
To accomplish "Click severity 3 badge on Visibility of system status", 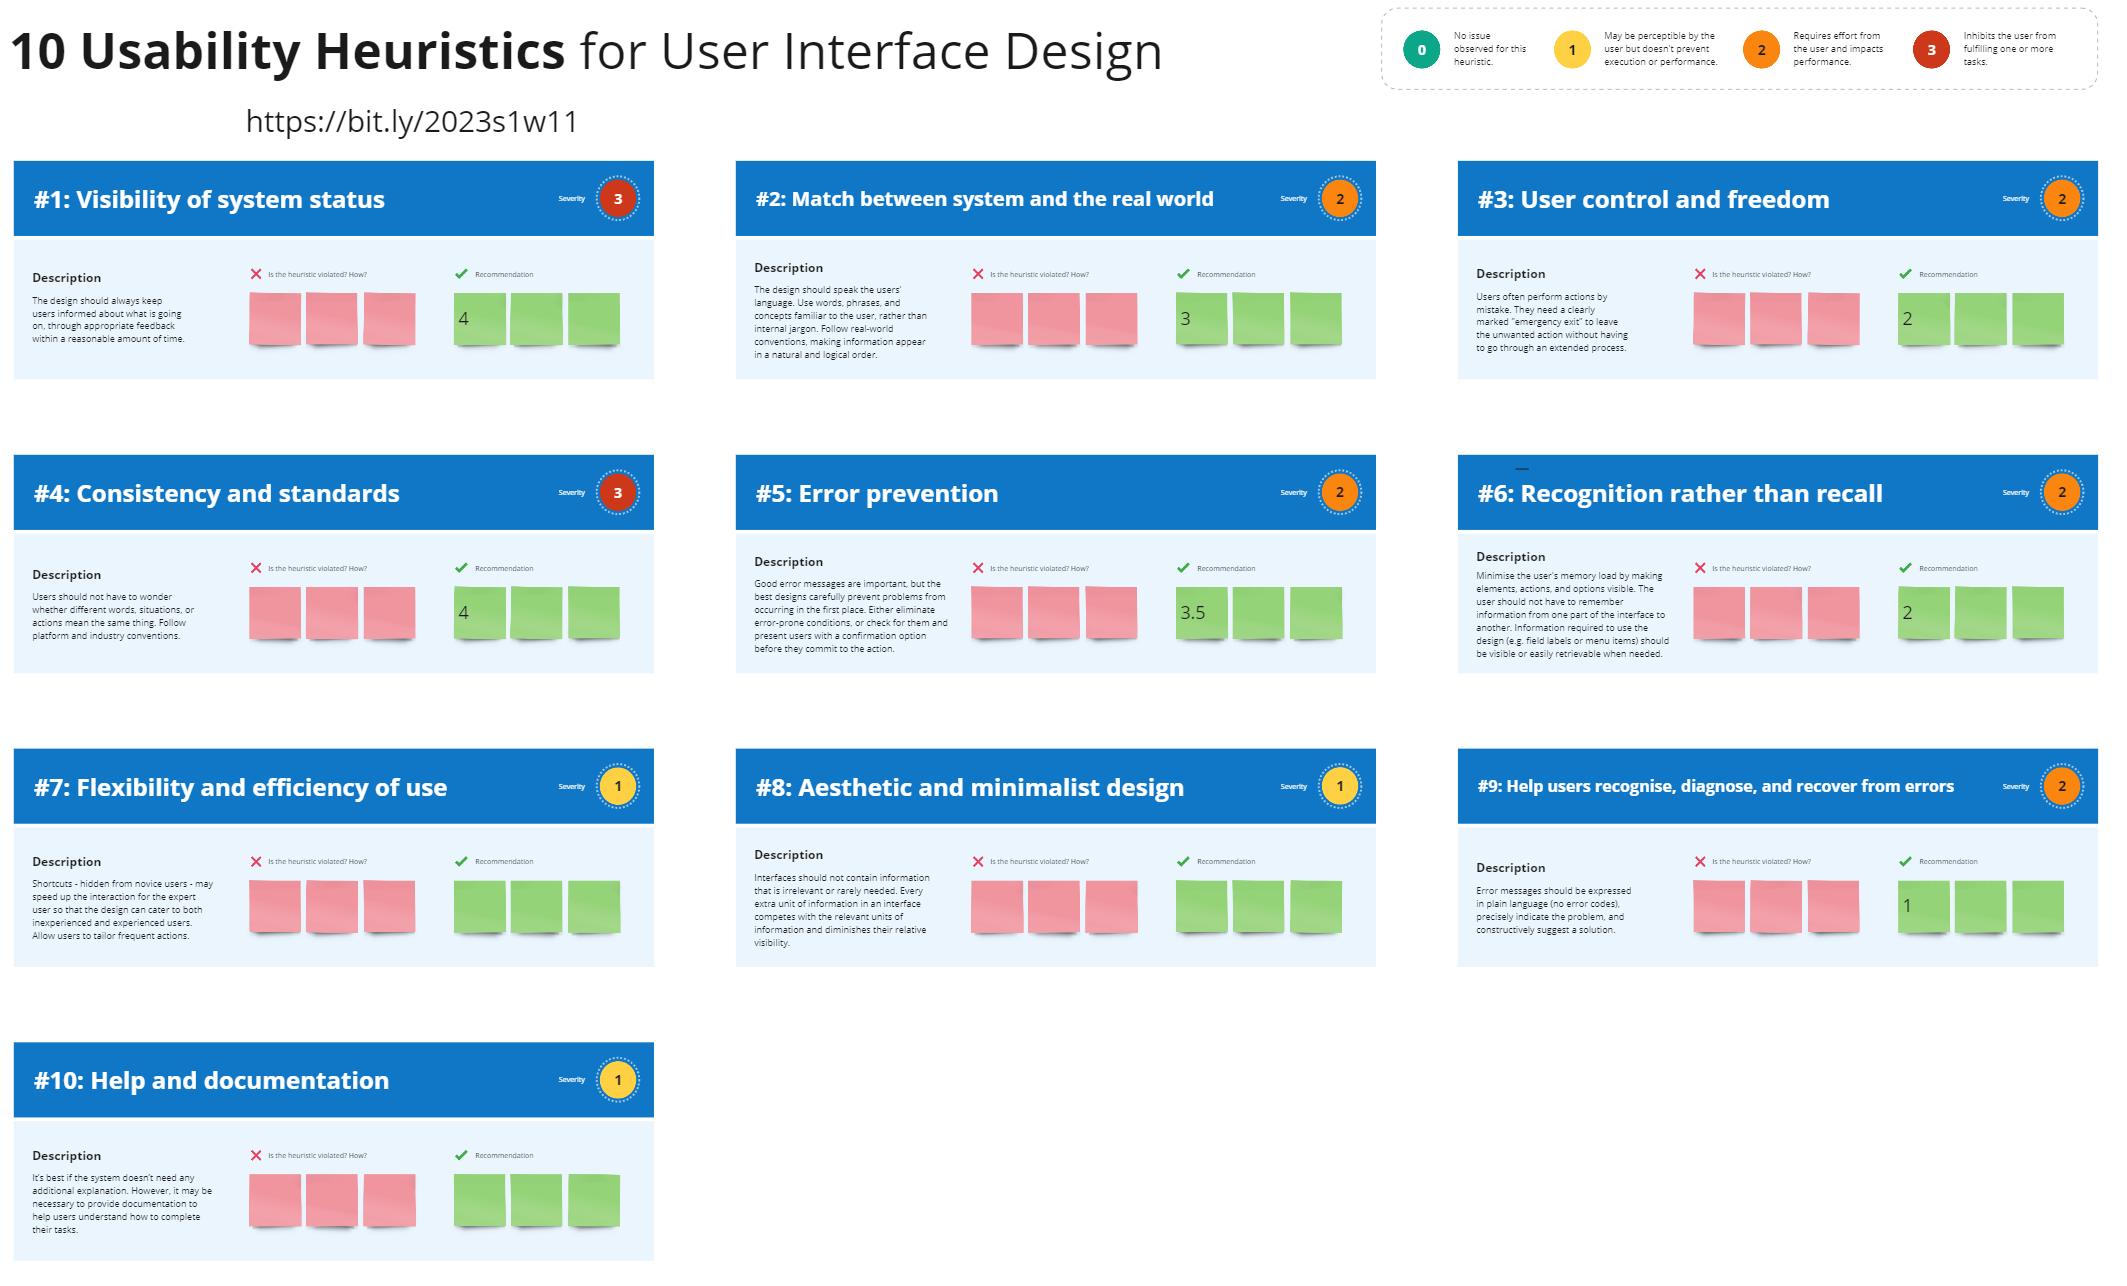I will 617,199.
